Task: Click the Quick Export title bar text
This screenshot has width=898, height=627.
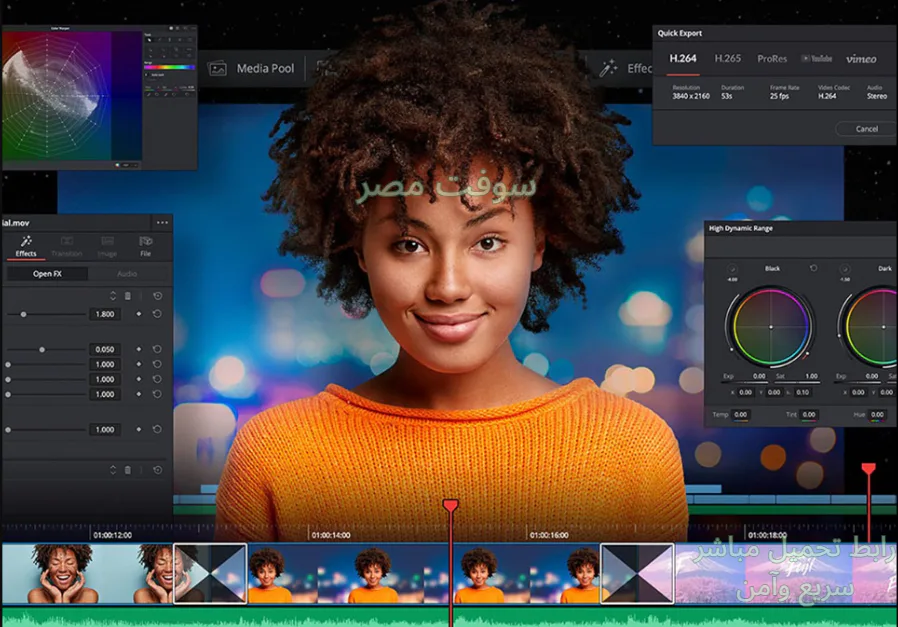Action: [x=679, y=33]
